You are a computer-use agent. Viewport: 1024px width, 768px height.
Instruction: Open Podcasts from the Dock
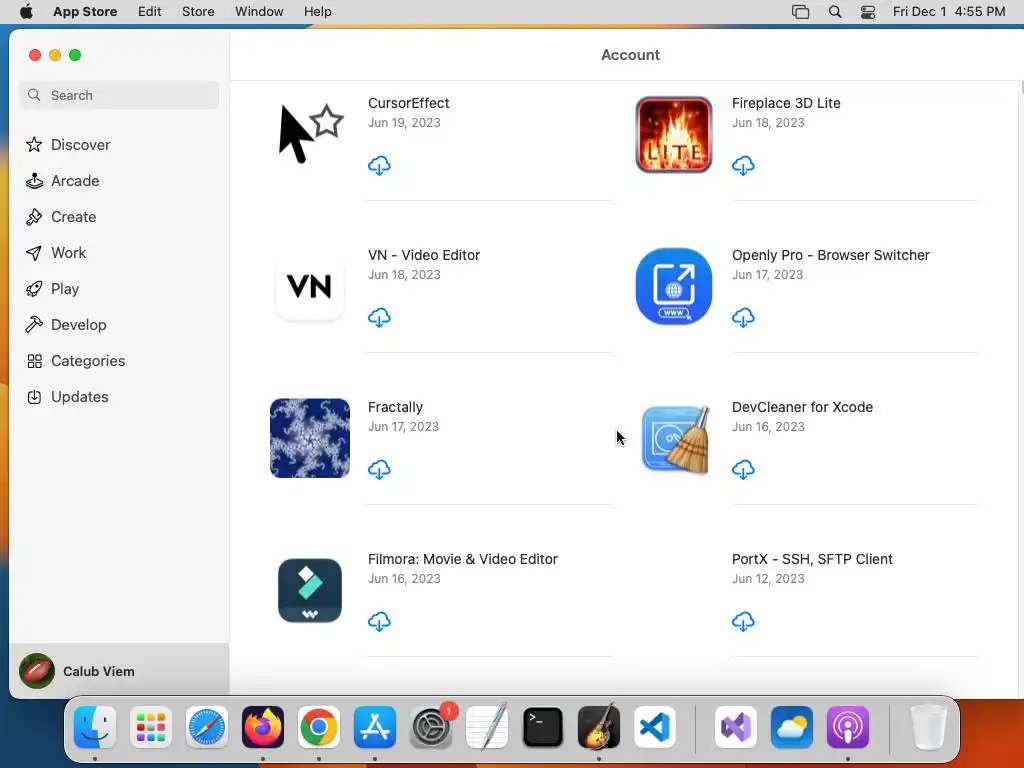coord(848,727)
